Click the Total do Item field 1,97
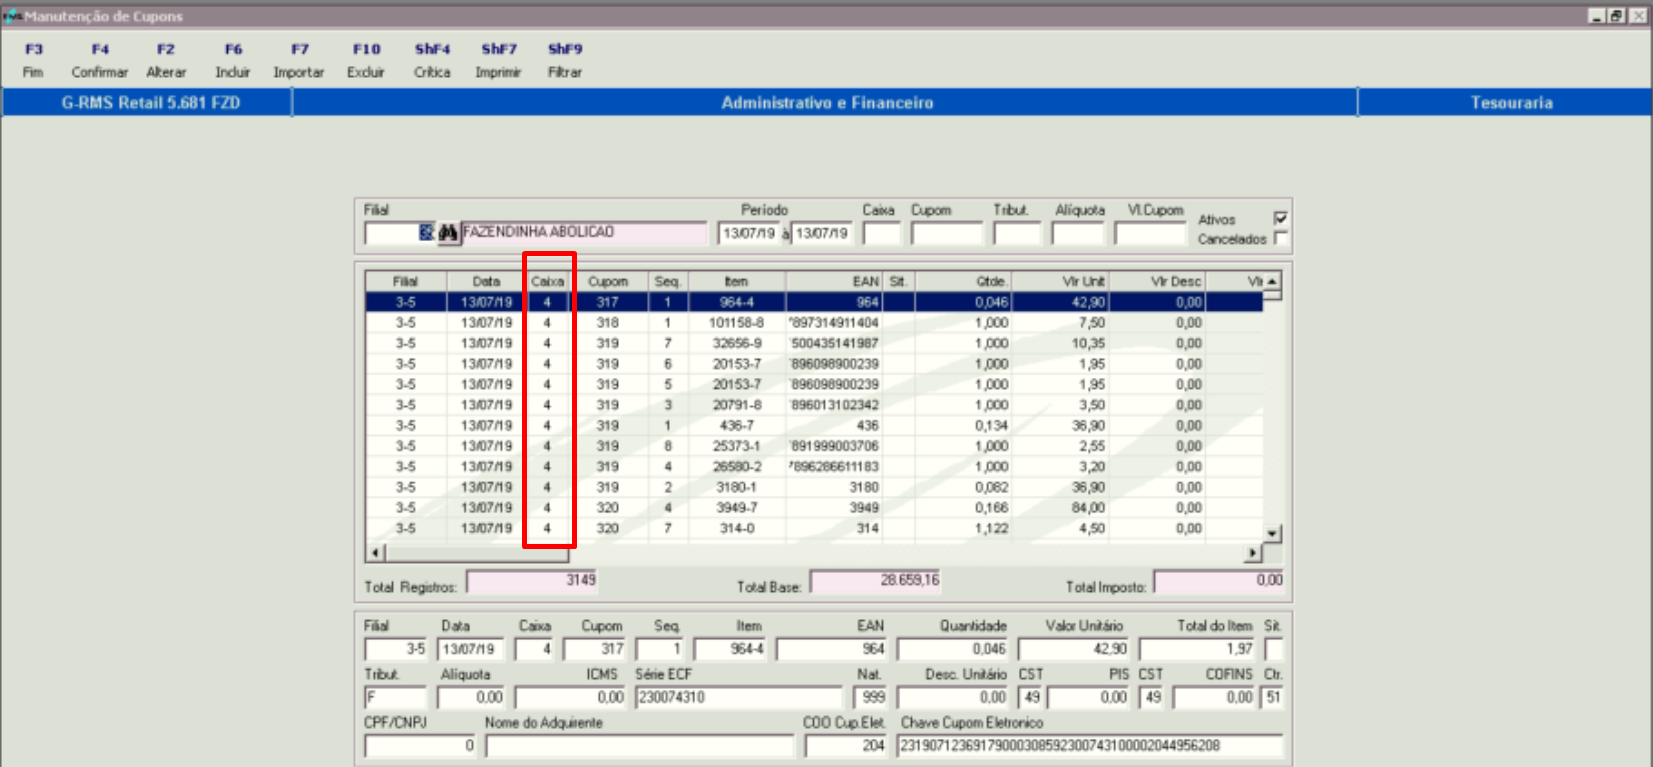The height and width of the screenshot is (767, 1653). pyautogui.click(x=1197, y=649)
